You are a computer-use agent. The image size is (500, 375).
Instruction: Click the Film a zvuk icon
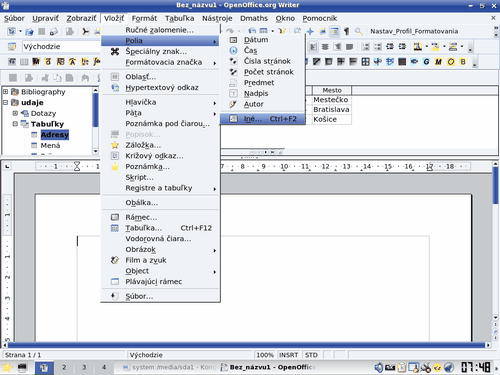coord(115,260)
